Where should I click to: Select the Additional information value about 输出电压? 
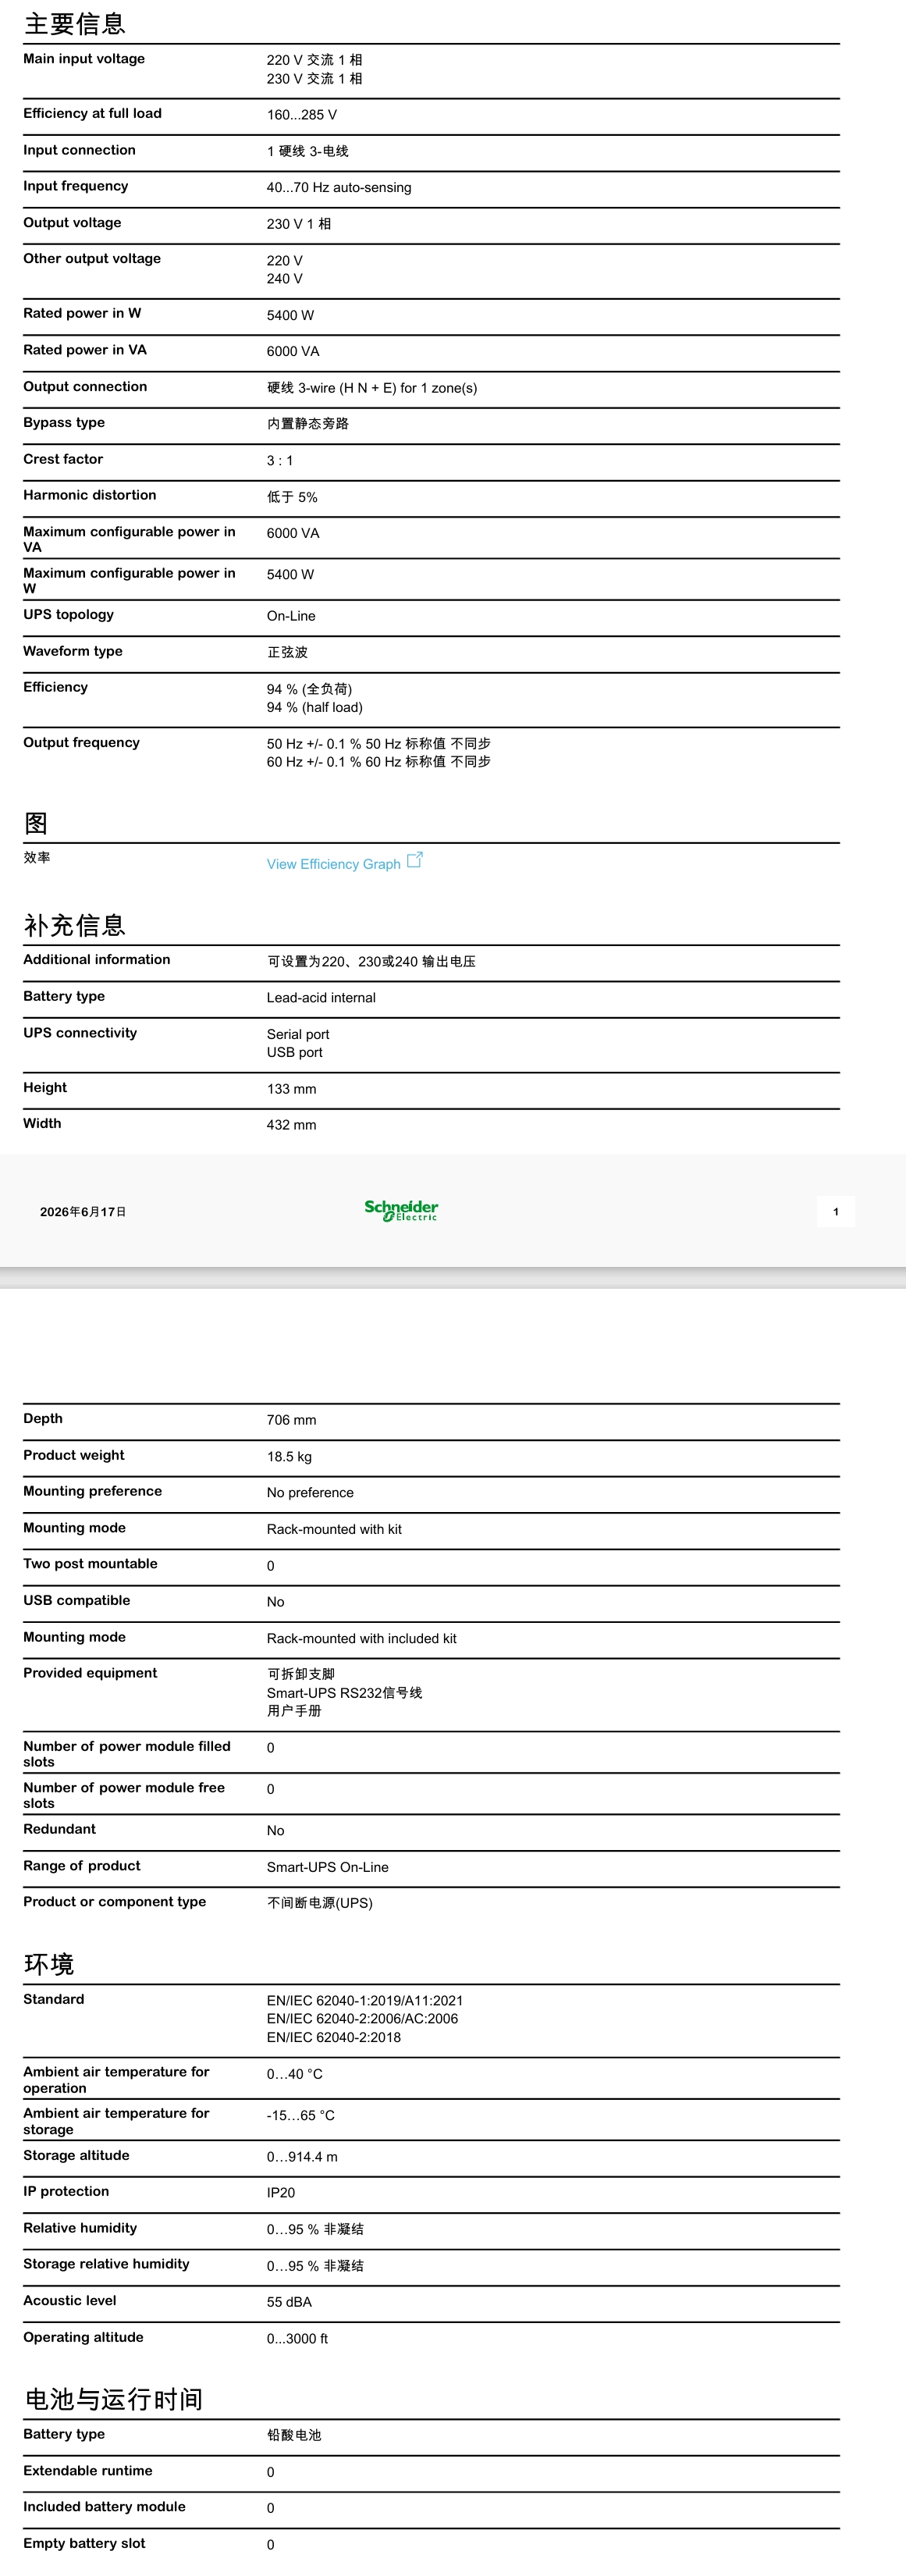[371, 961]
